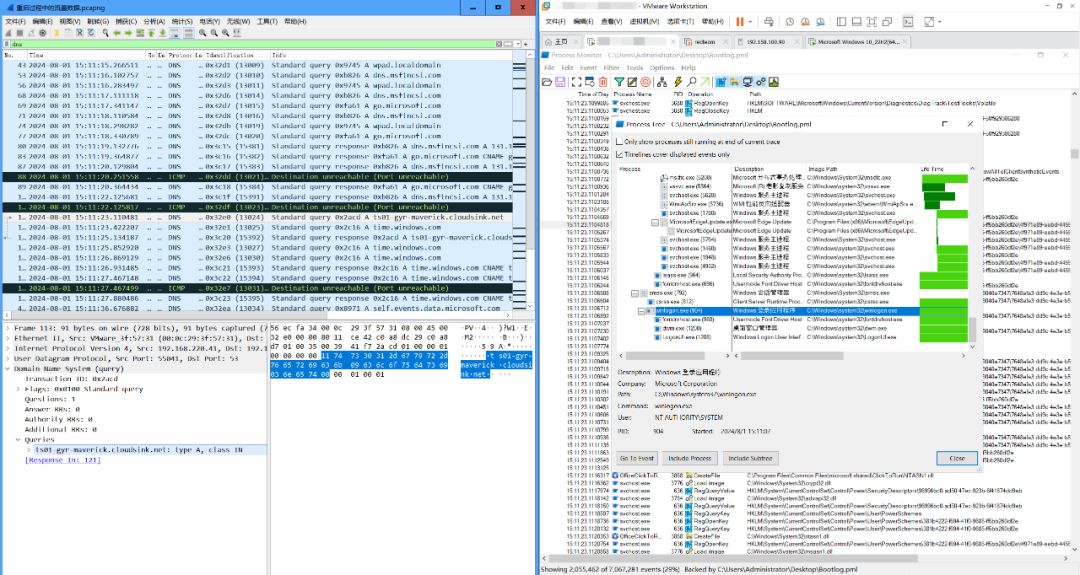Toggle Wireshark colorize packet list icon

(x=189, y=33)
